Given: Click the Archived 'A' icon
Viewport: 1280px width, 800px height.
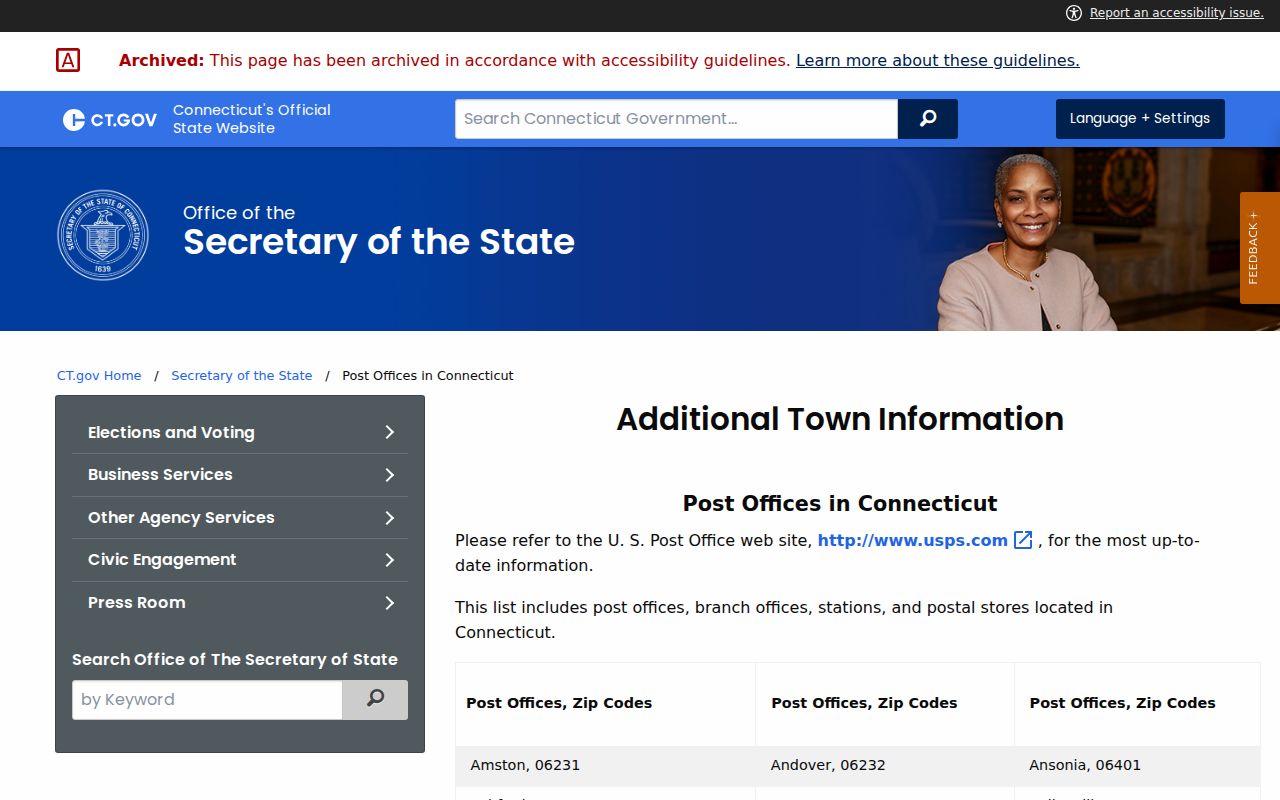Looking at the screenshot, I should tap(68, 60).
